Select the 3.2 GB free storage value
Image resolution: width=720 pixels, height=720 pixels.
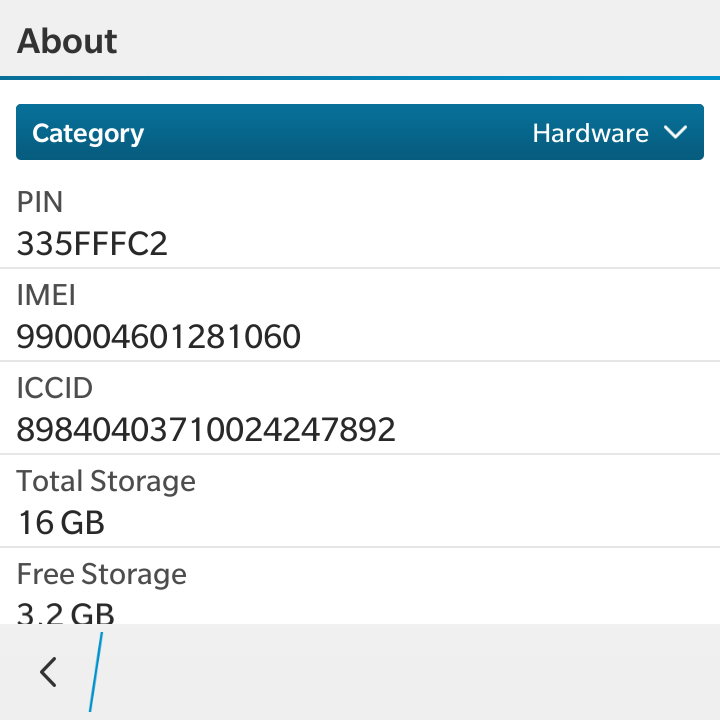click(x=66, y=612)
